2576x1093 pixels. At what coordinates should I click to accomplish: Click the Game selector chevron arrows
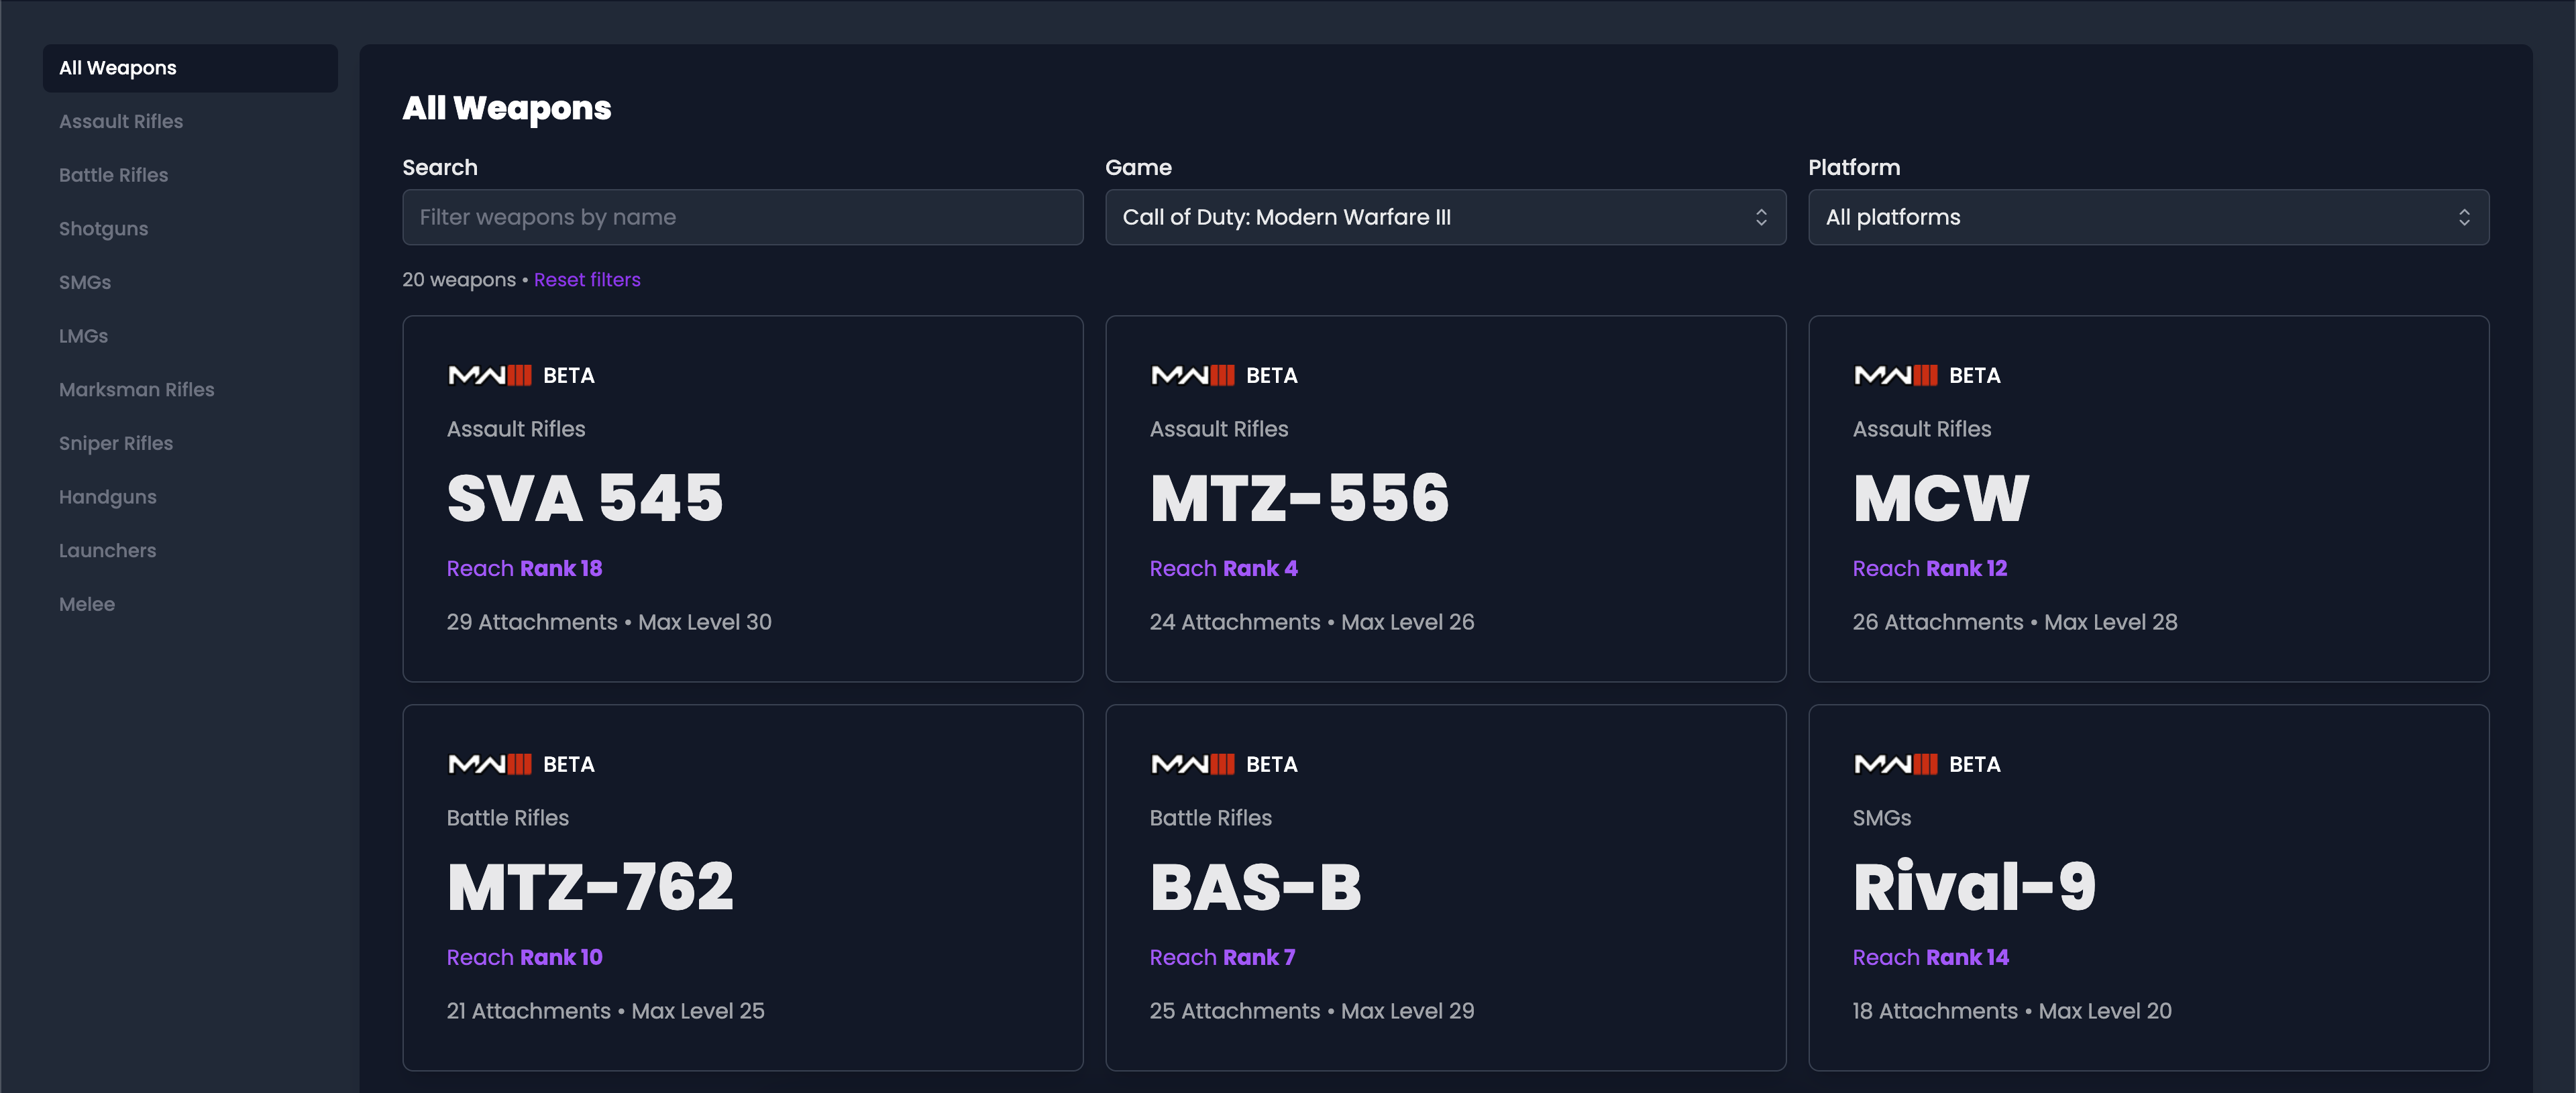point(1761,217)
